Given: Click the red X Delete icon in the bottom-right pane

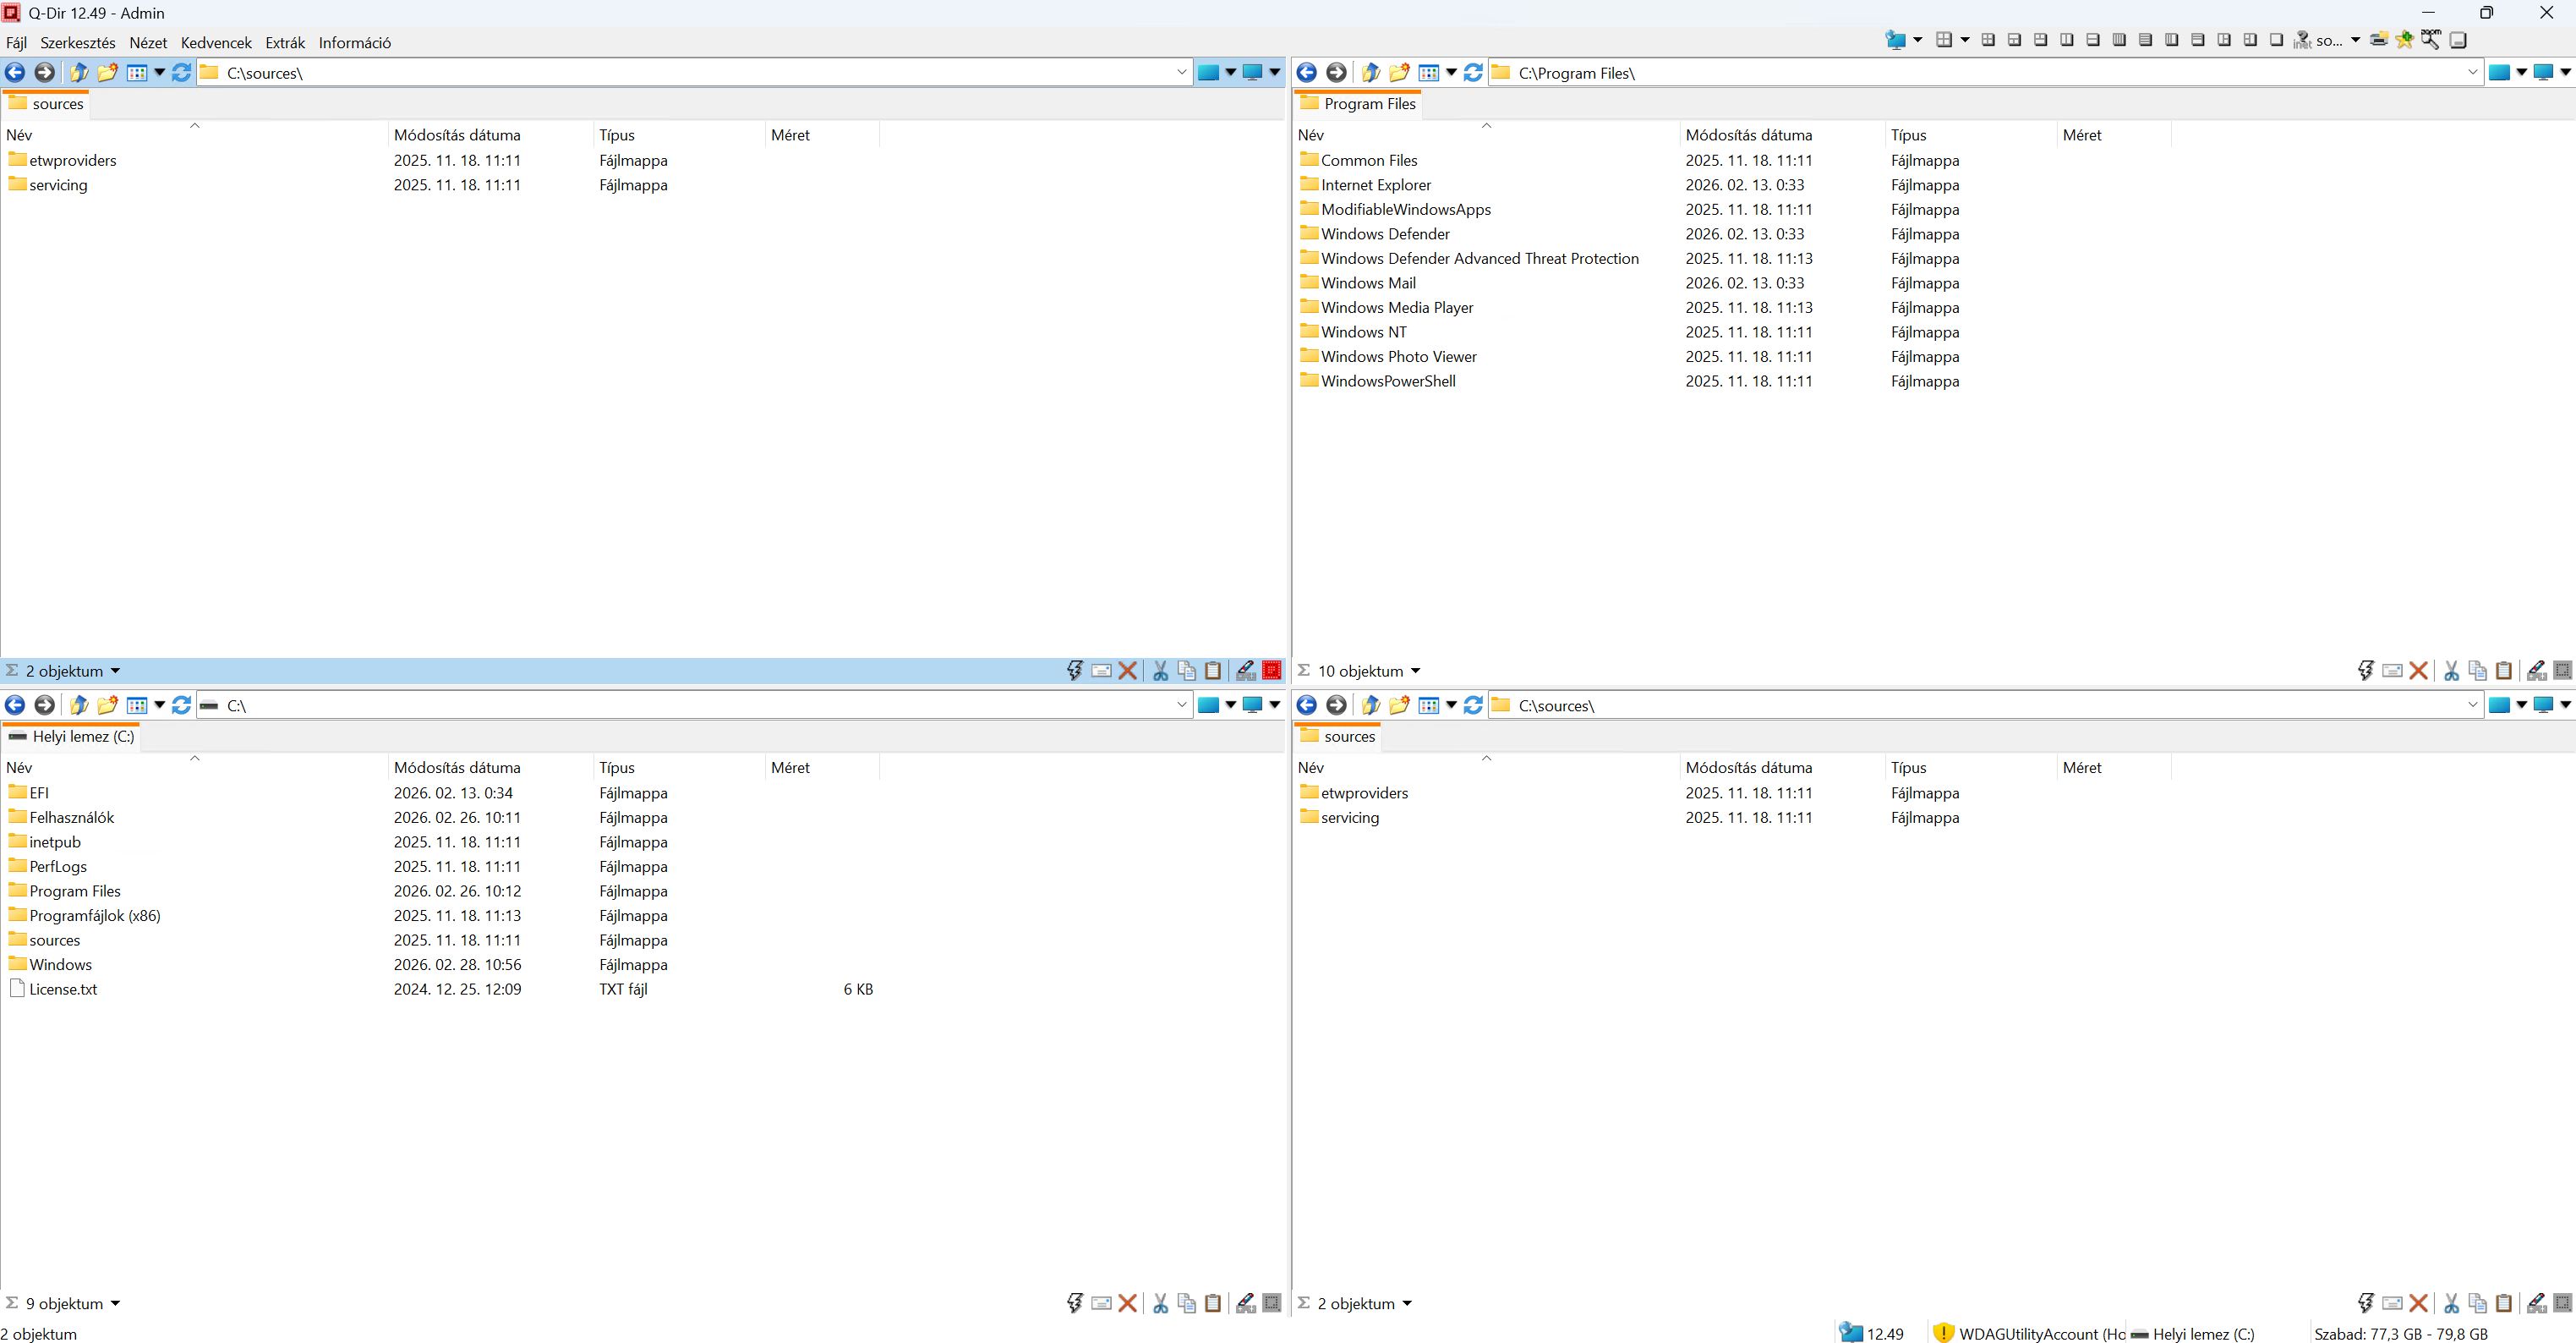Looking at the screenshot, I should coord(2419,1303).
